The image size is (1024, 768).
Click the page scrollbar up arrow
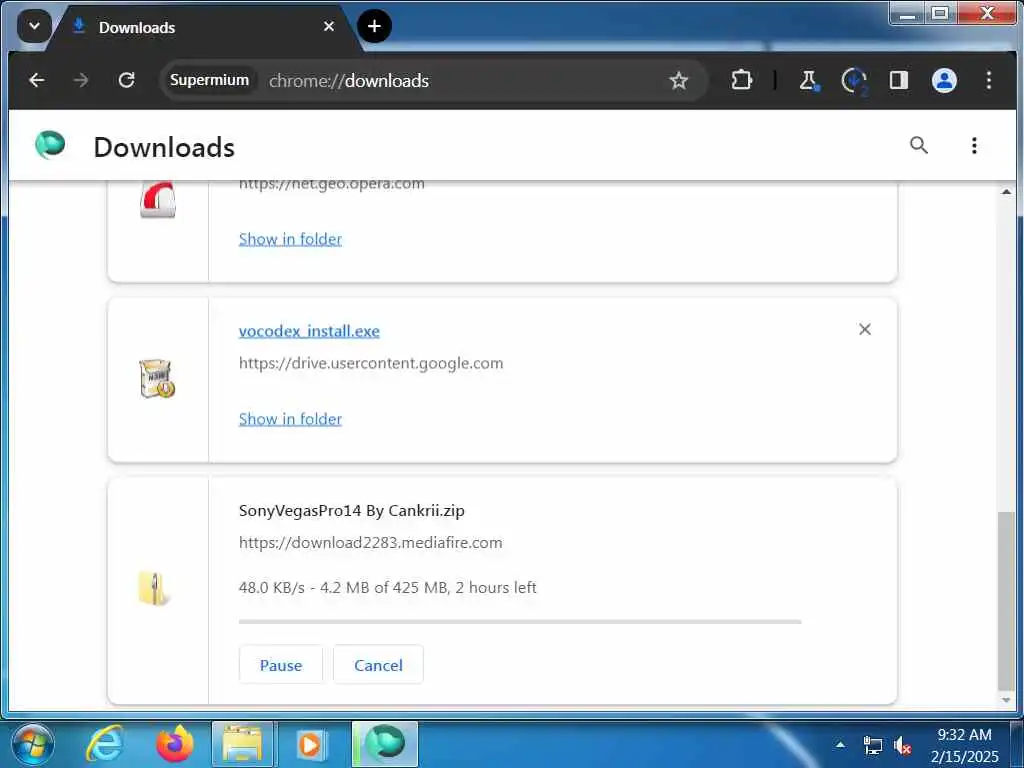1006,192
